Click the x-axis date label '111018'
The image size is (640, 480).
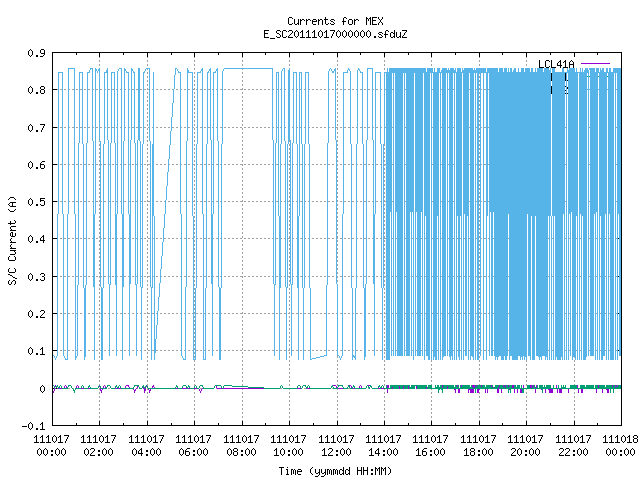point(620,439)
